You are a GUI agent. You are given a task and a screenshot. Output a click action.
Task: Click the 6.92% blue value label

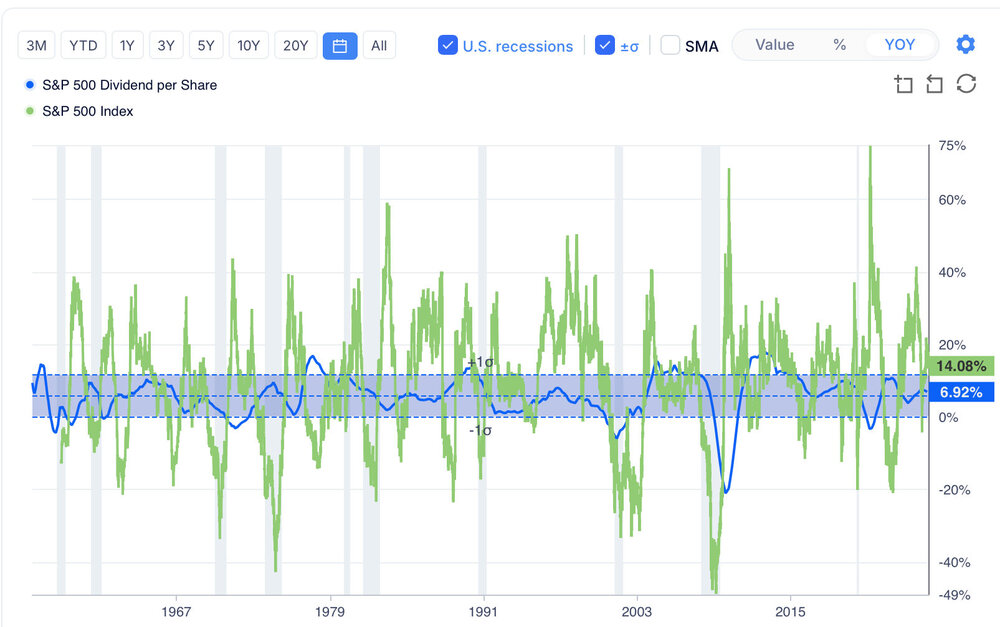pyautogui.click(x=961, y=393)
